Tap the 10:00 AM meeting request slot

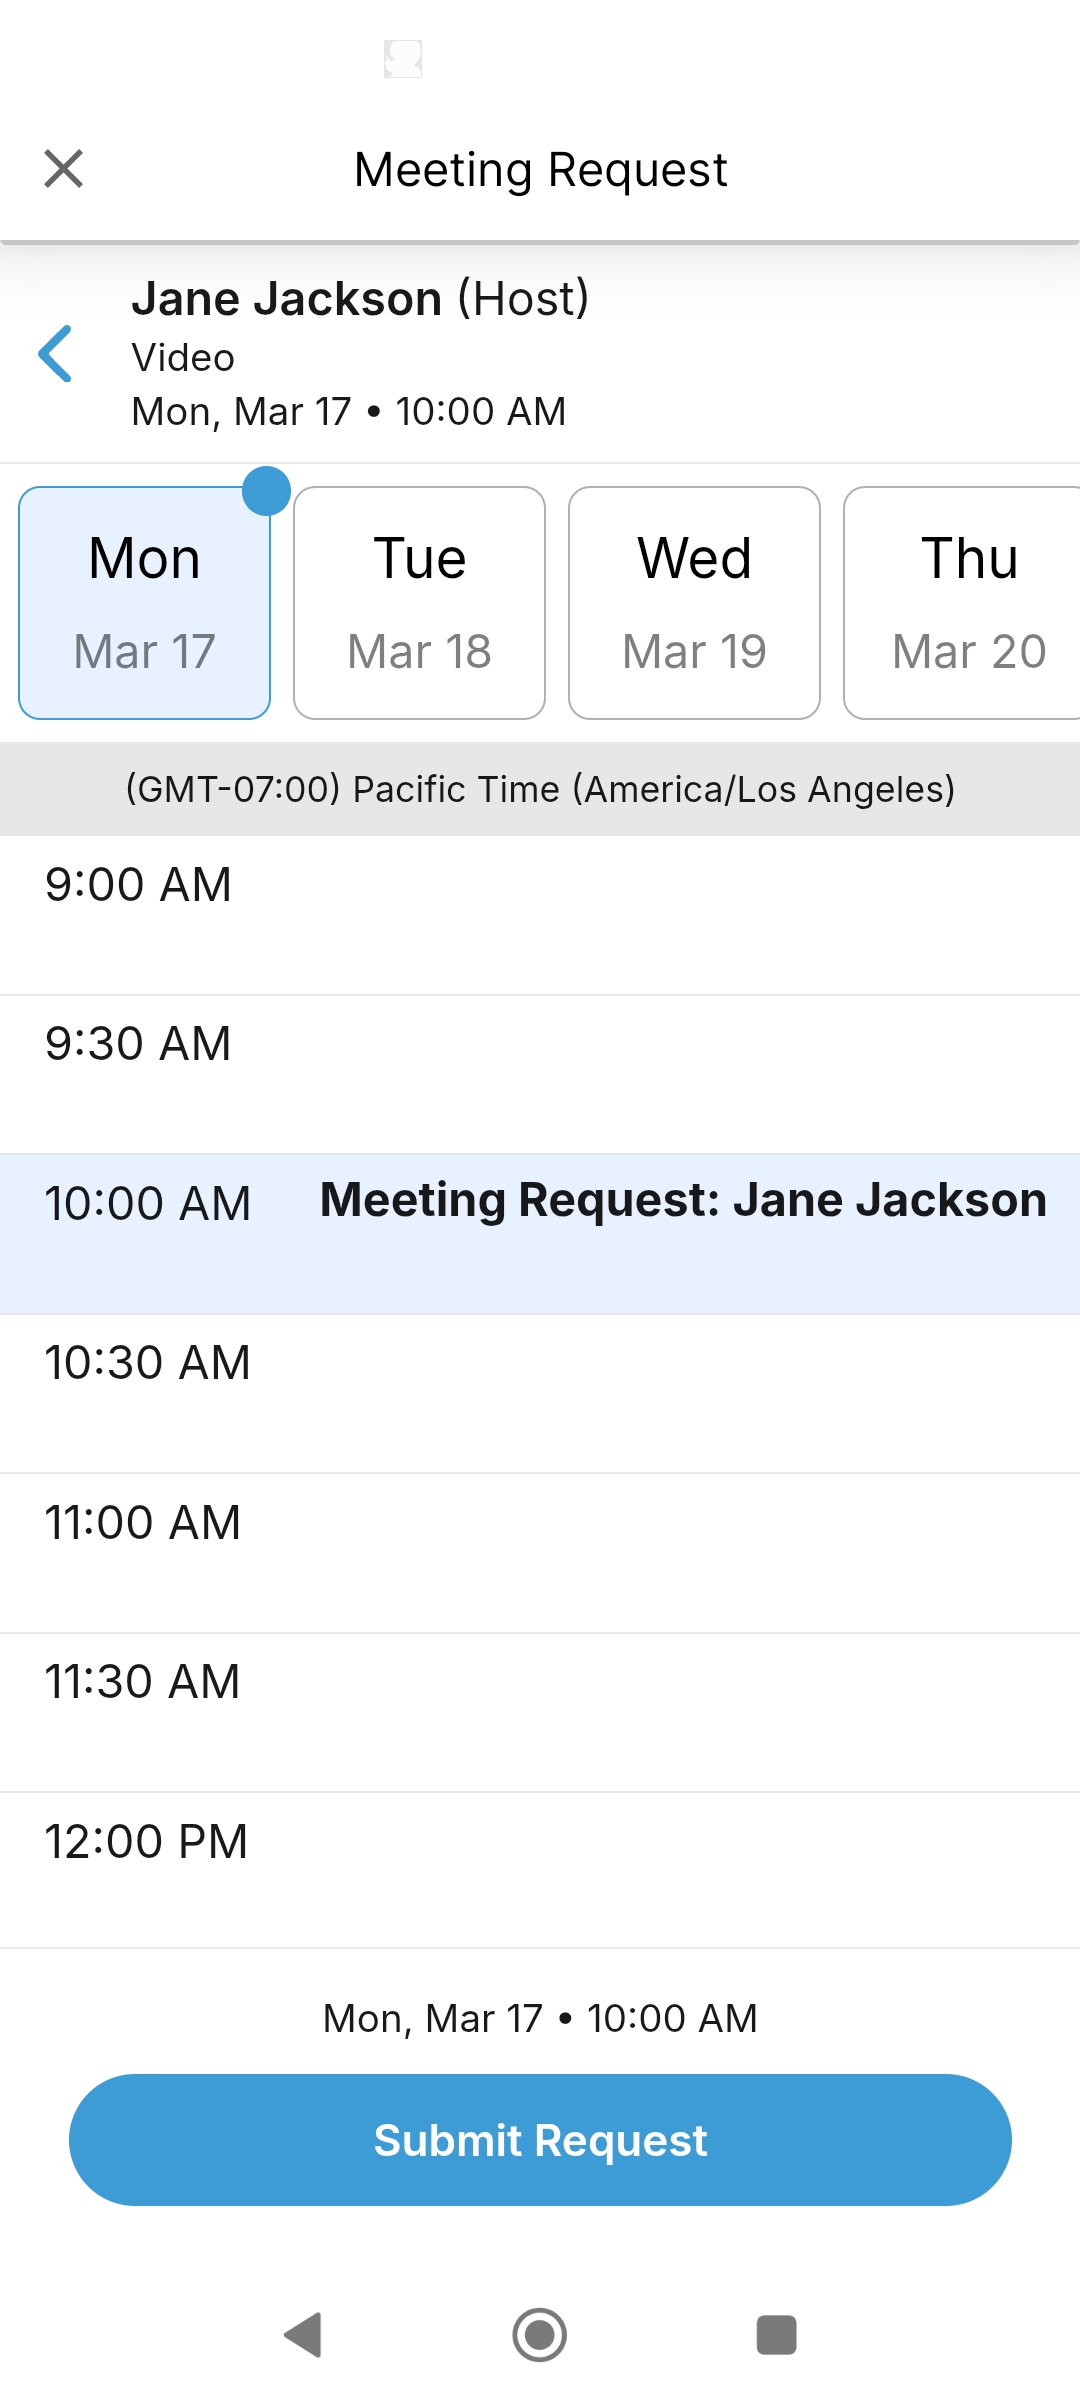[540, 1233]
